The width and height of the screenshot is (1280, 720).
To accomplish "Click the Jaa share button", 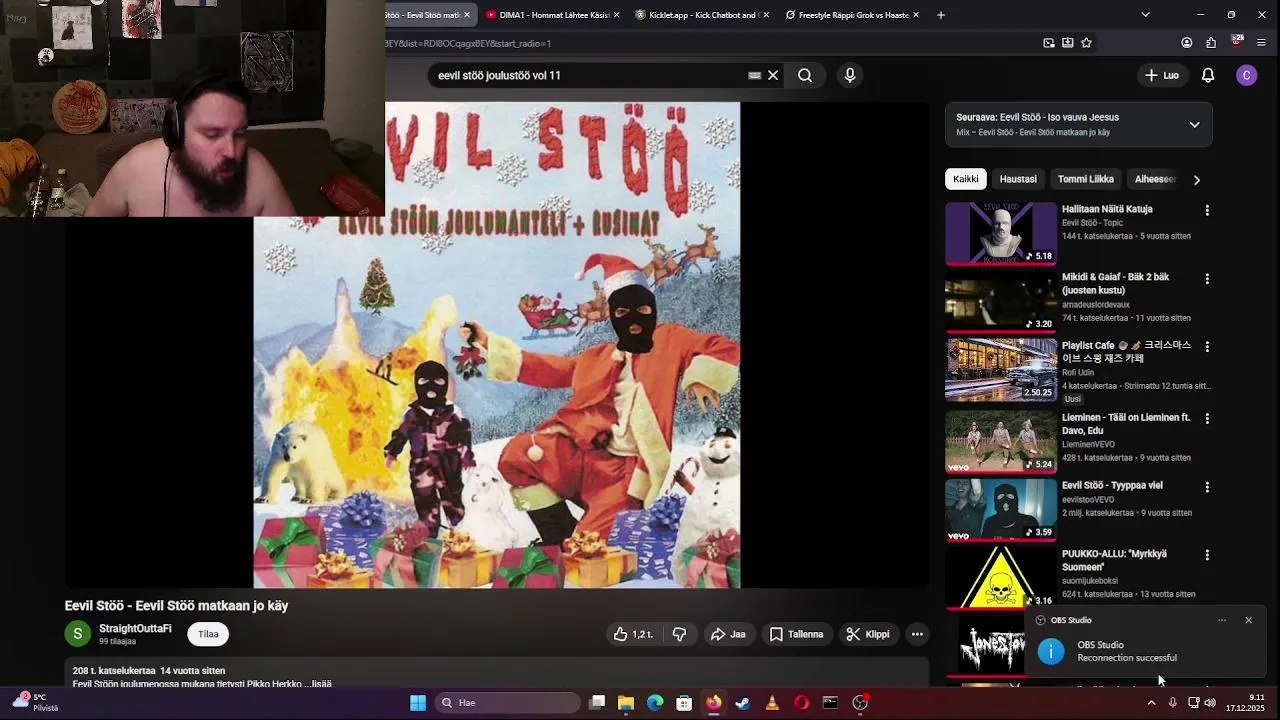I will (728, 634).
